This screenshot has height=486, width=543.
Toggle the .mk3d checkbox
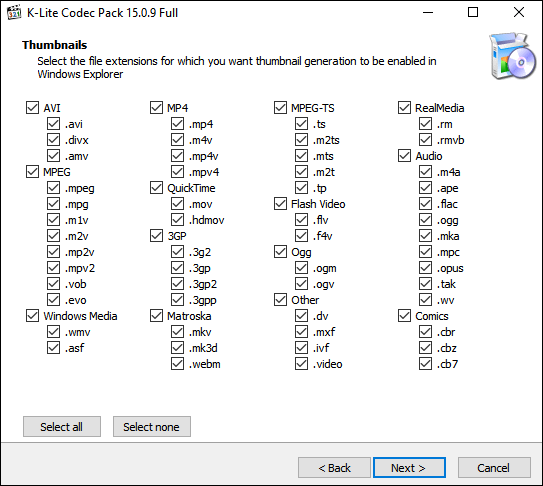(177, 347)
